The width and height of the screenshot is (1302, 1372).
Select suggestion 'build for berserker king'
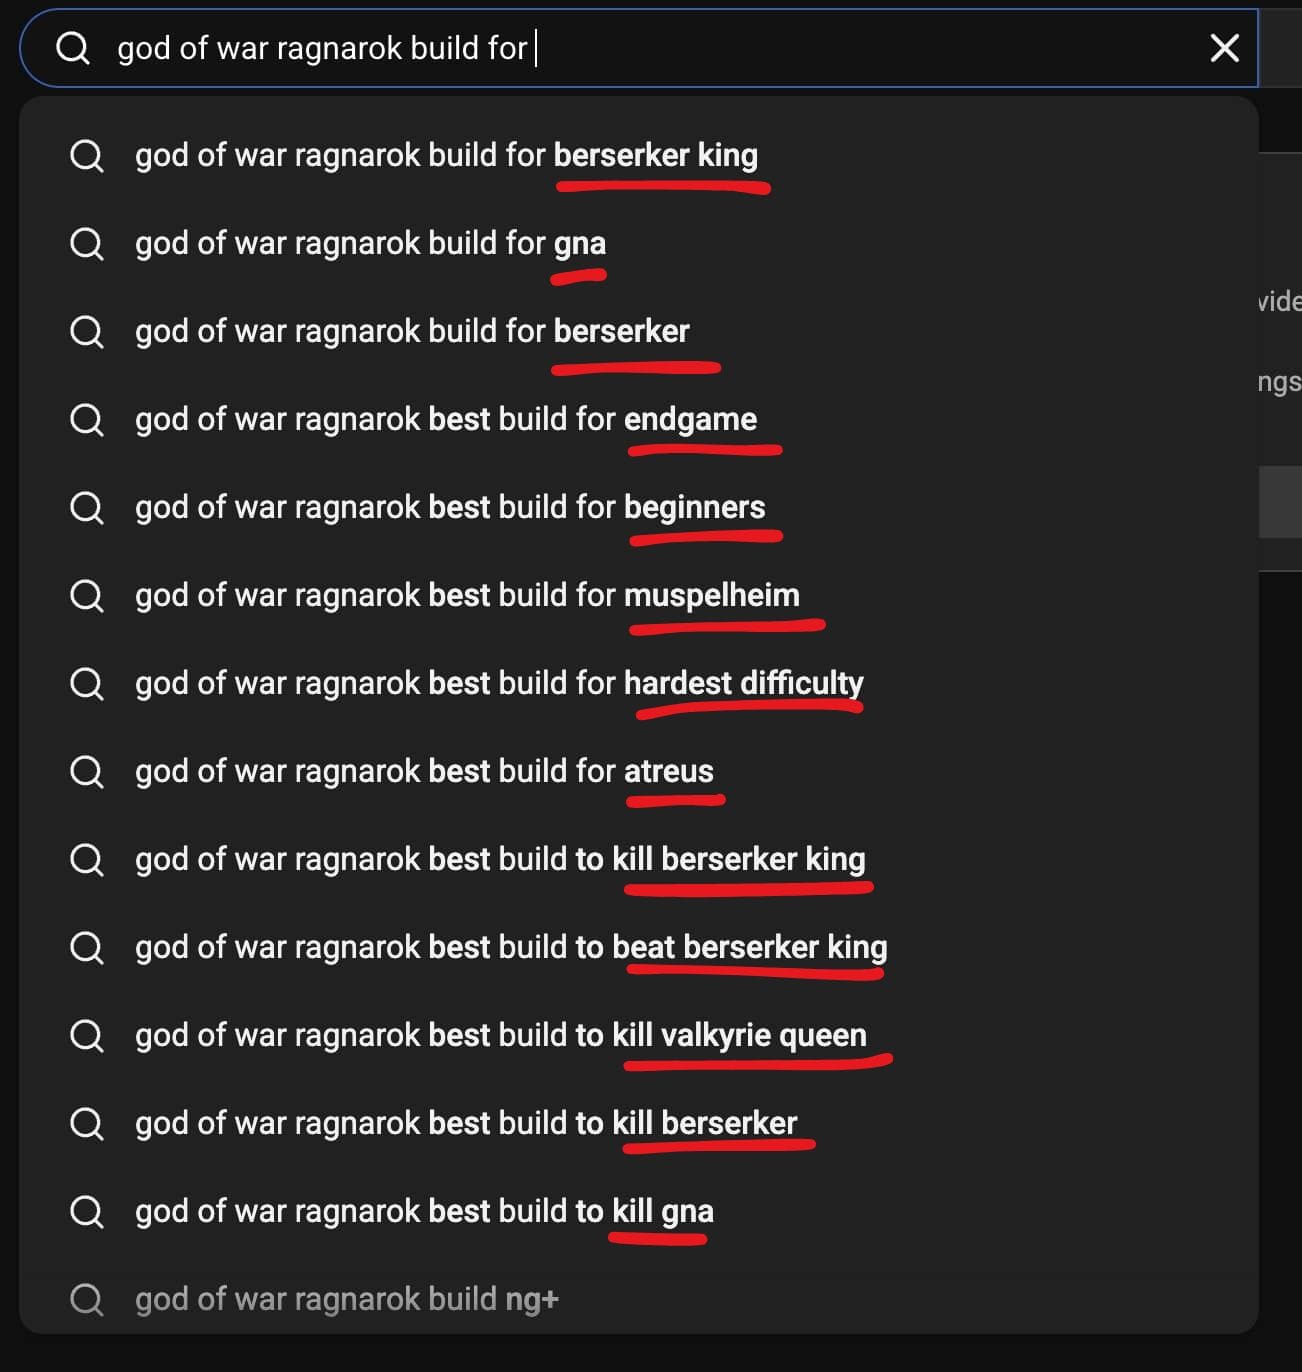[x=446, y=156]
